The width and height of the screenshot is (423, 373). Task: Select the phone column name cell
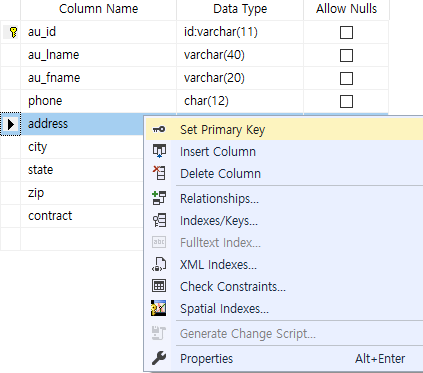pos(98,101)
